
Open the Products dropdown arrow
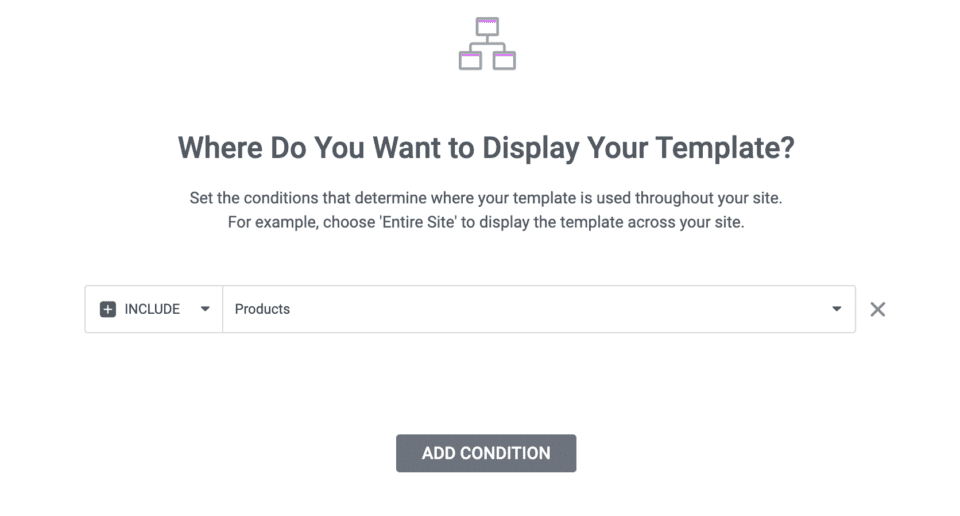[837, 309]
